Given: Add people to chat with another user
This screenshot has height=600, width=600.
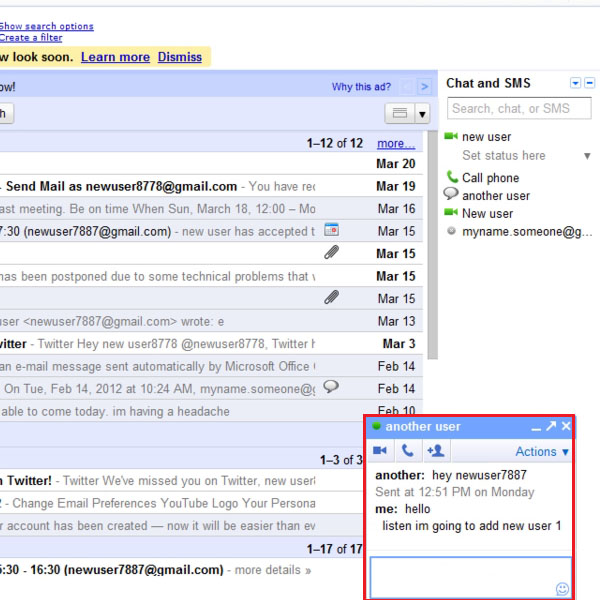Looking at the screenshot, I should tap(436, 450).
